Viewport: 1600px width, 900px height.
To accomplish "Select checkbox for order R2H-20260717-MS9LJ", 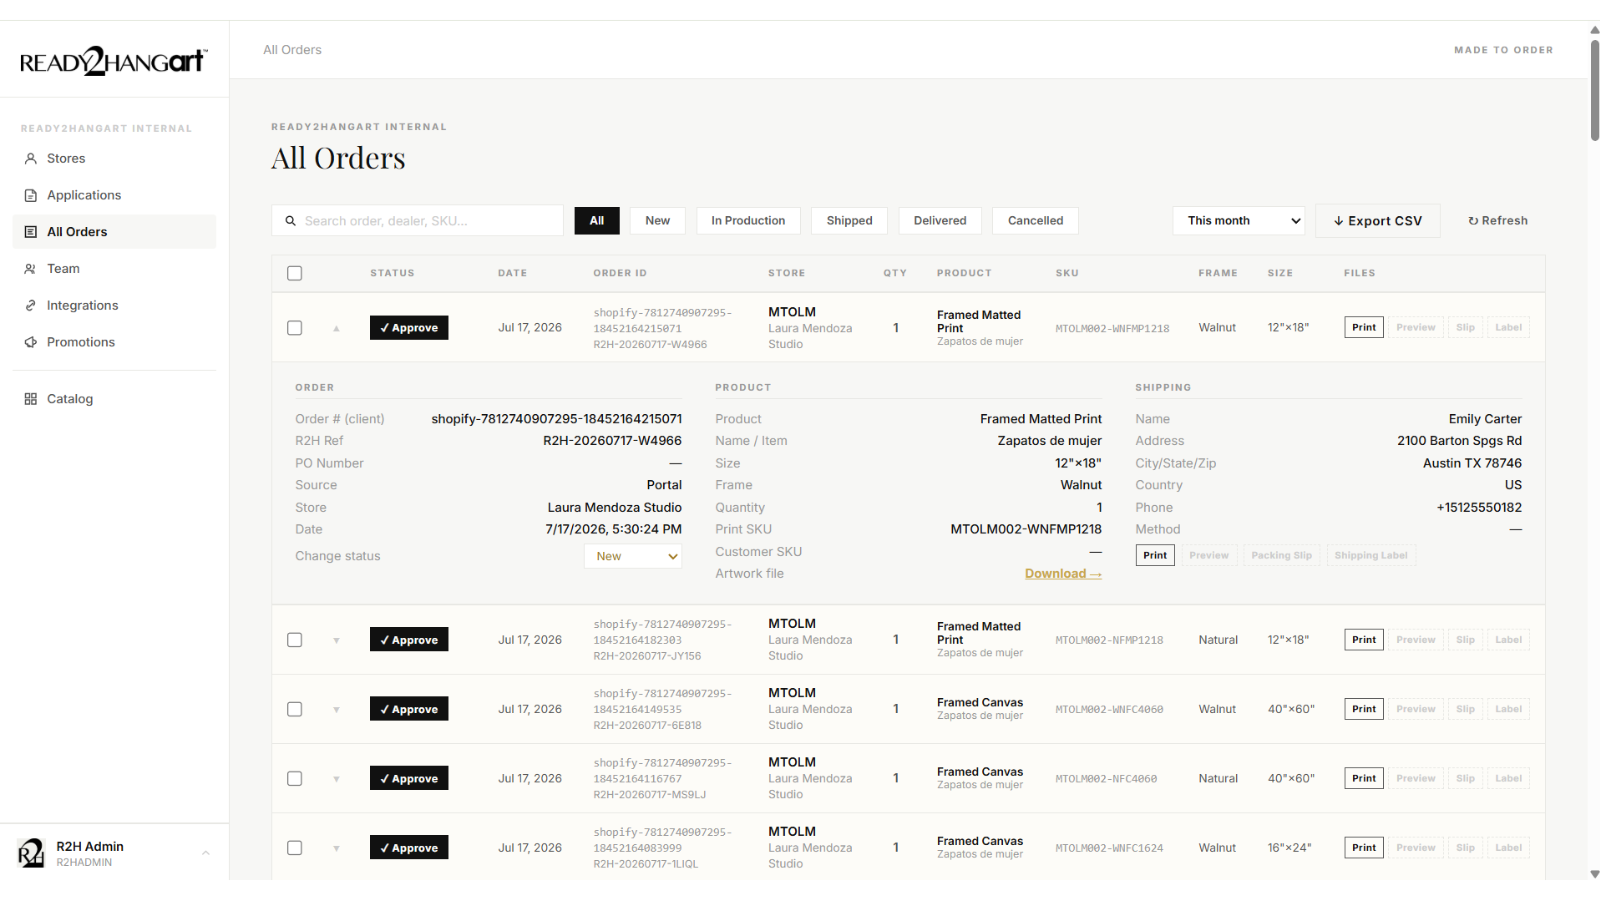I will click(295, 778).
